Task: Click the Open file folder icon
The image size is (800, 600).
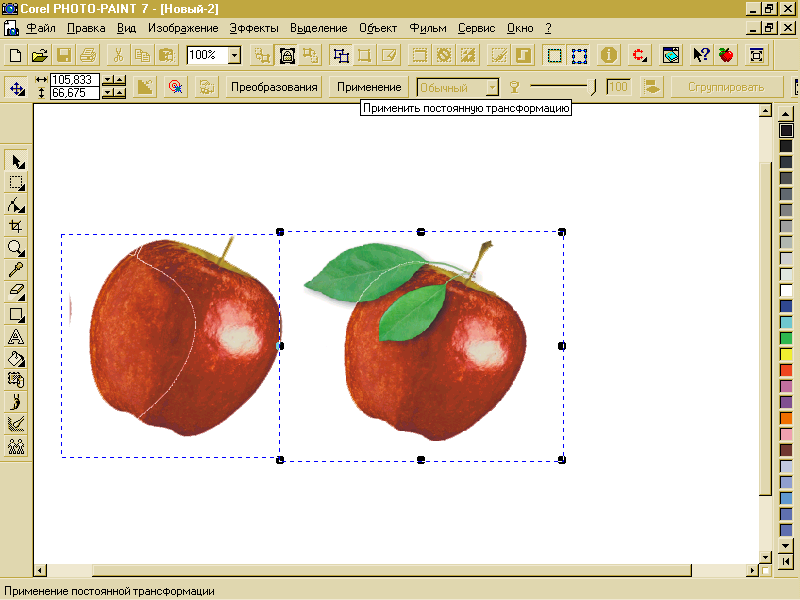Action: (40, 55)
